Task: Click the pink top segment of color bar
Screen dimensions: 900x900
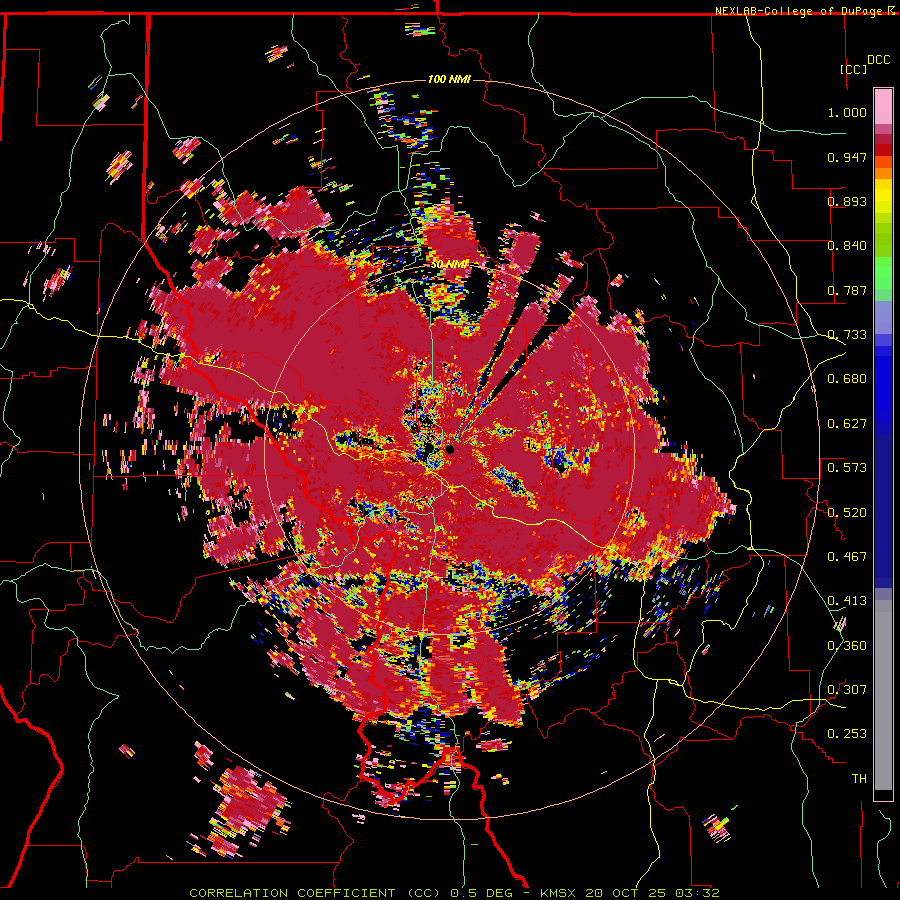Action: pyautogui.click(x=883, y=106)
